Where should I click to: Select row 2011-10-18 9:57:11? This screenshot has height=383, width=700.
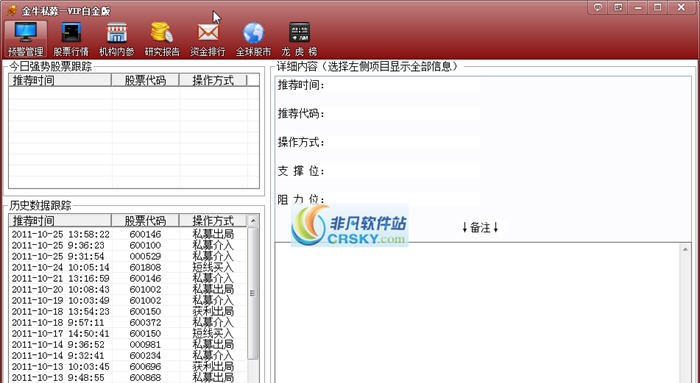(128, 322)
